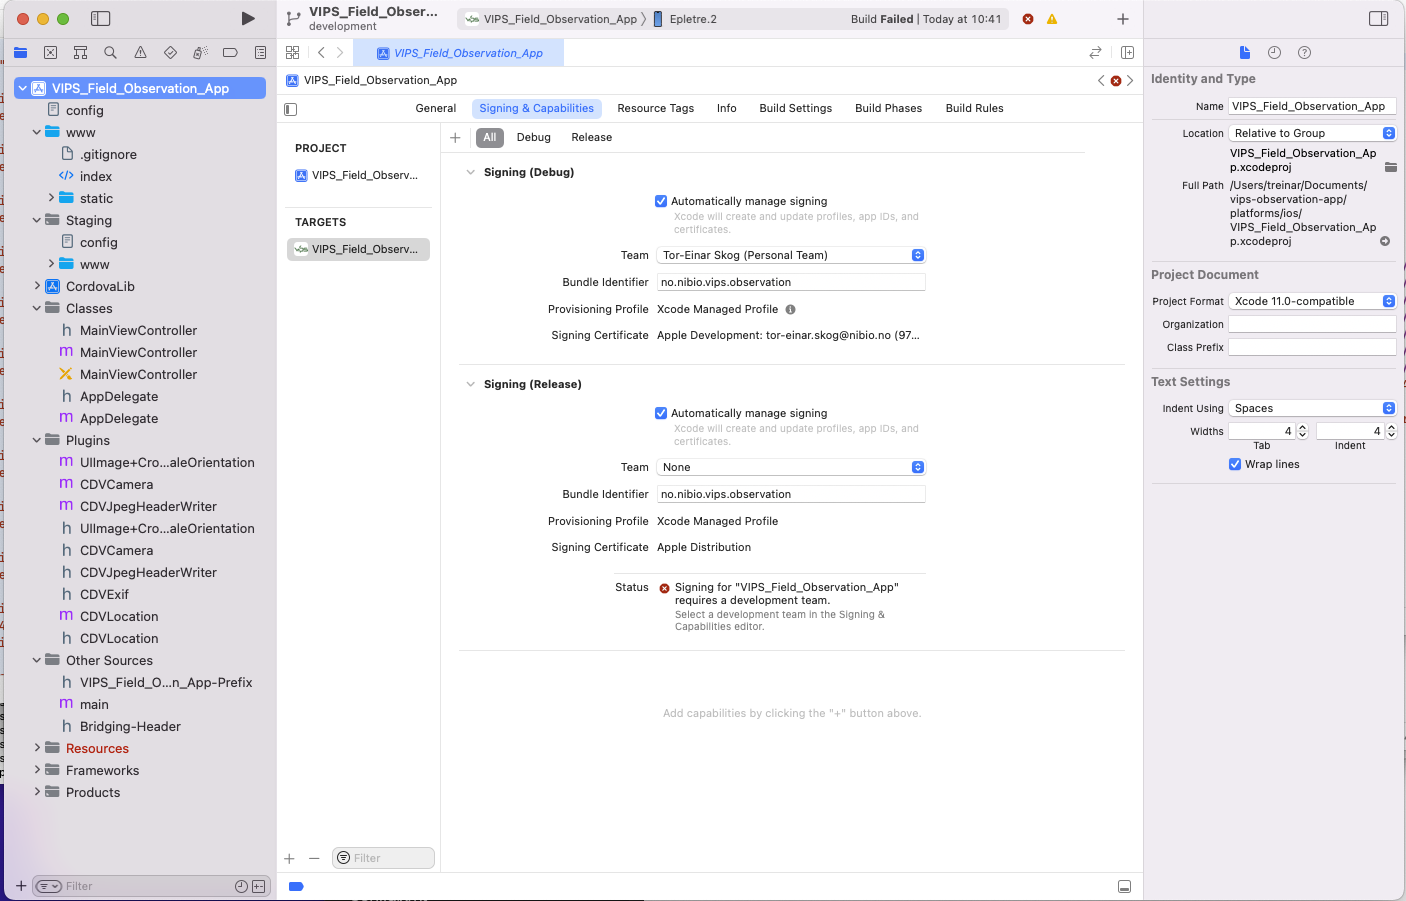The width and height of the screenshot is (1406, 901).
Task: Open the Breakpoint navigator
Action: click(230, 53)
